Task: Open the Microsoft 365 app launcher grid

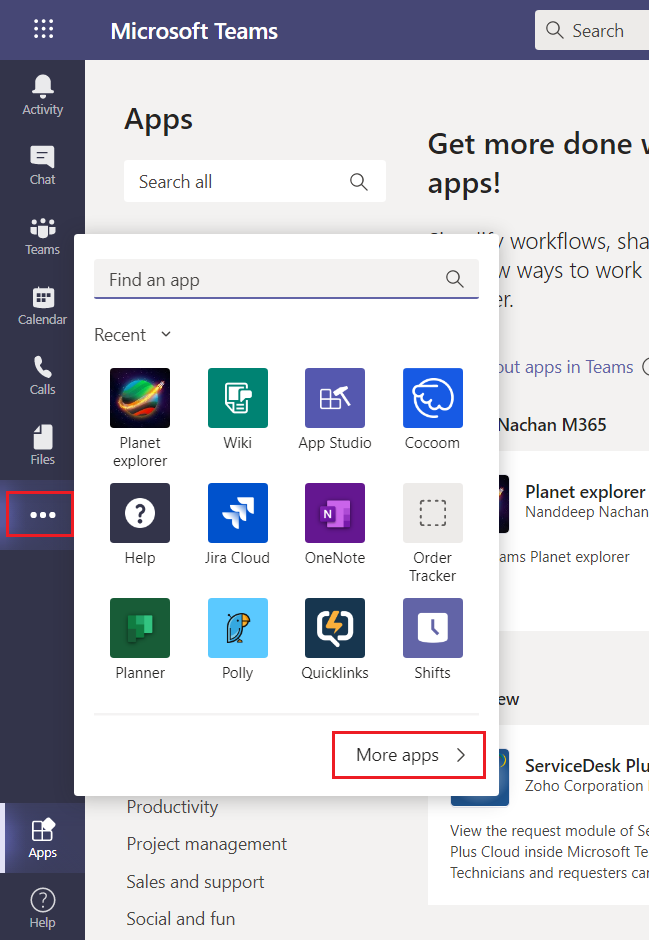Action: [x=43, y=30]
